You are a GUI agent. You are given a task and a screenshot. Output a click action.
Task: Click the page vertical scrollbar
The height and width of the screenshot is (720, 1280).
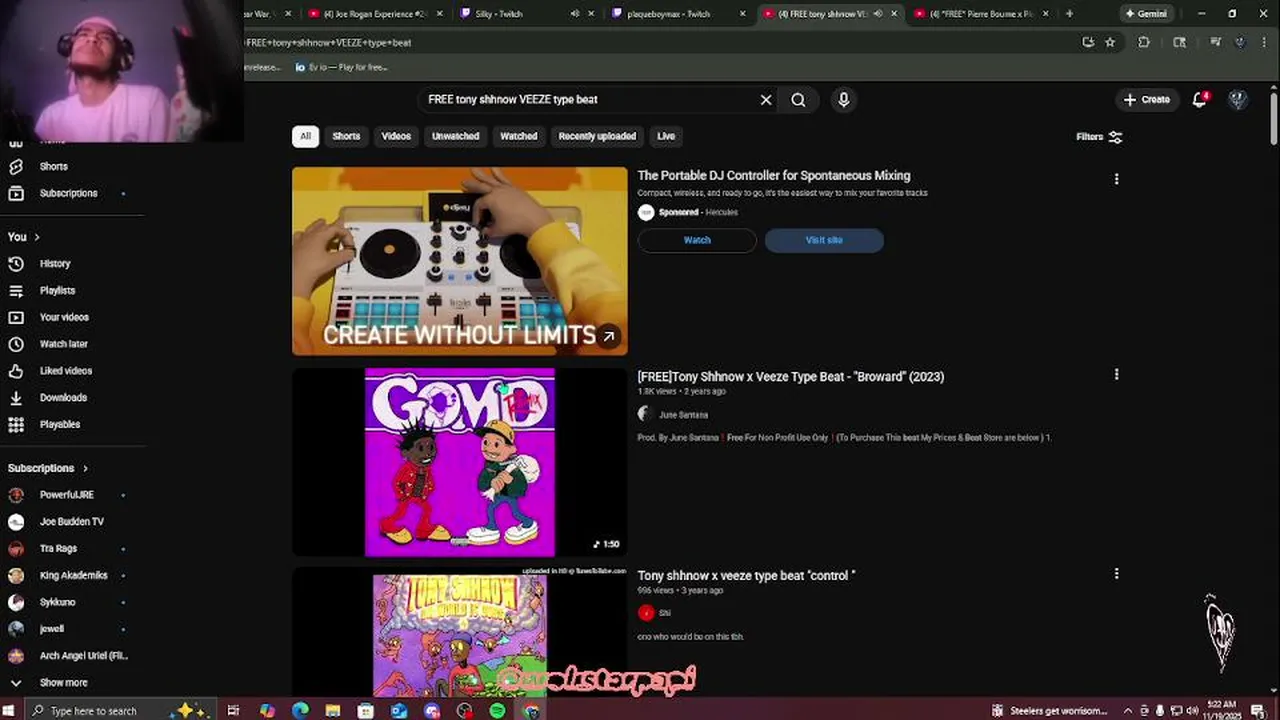click(x=1273, y=120)
